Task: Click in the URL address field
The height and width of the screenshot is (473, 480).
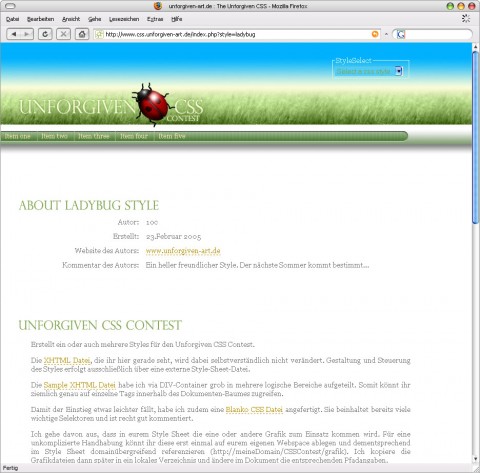Action: 237,34
